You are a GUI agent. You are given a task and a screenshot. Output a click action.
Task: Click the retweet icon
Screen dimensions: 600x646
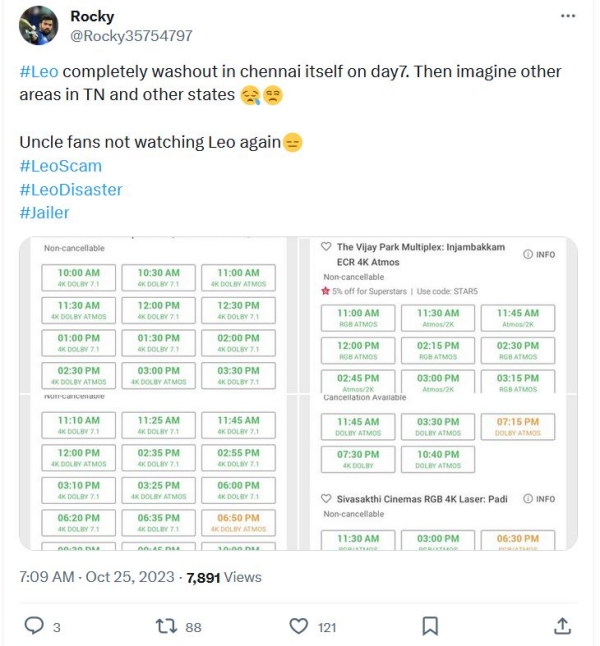tap(167, 626)
